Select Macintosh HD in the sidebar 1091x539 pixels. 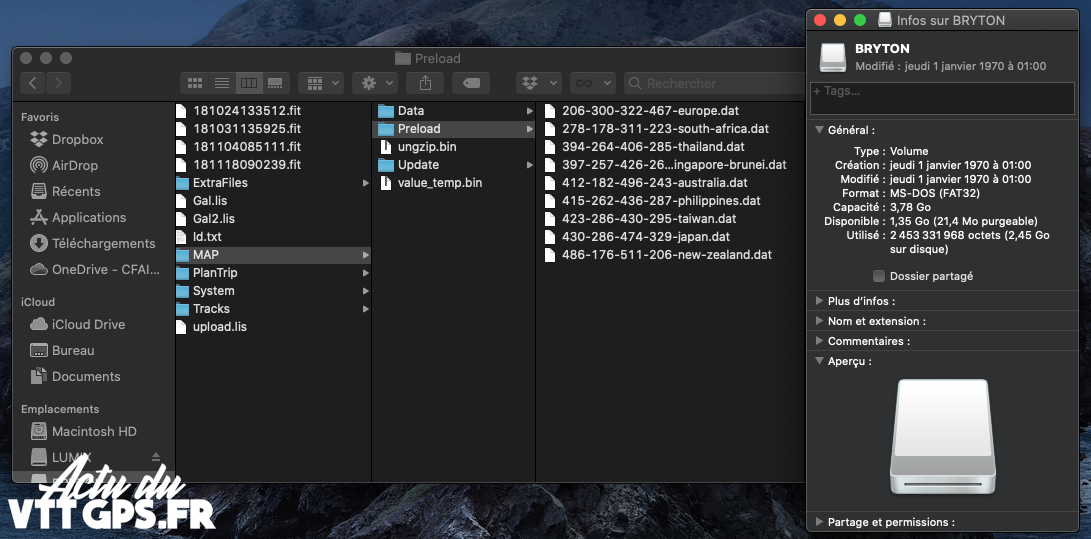coord(83,431)
